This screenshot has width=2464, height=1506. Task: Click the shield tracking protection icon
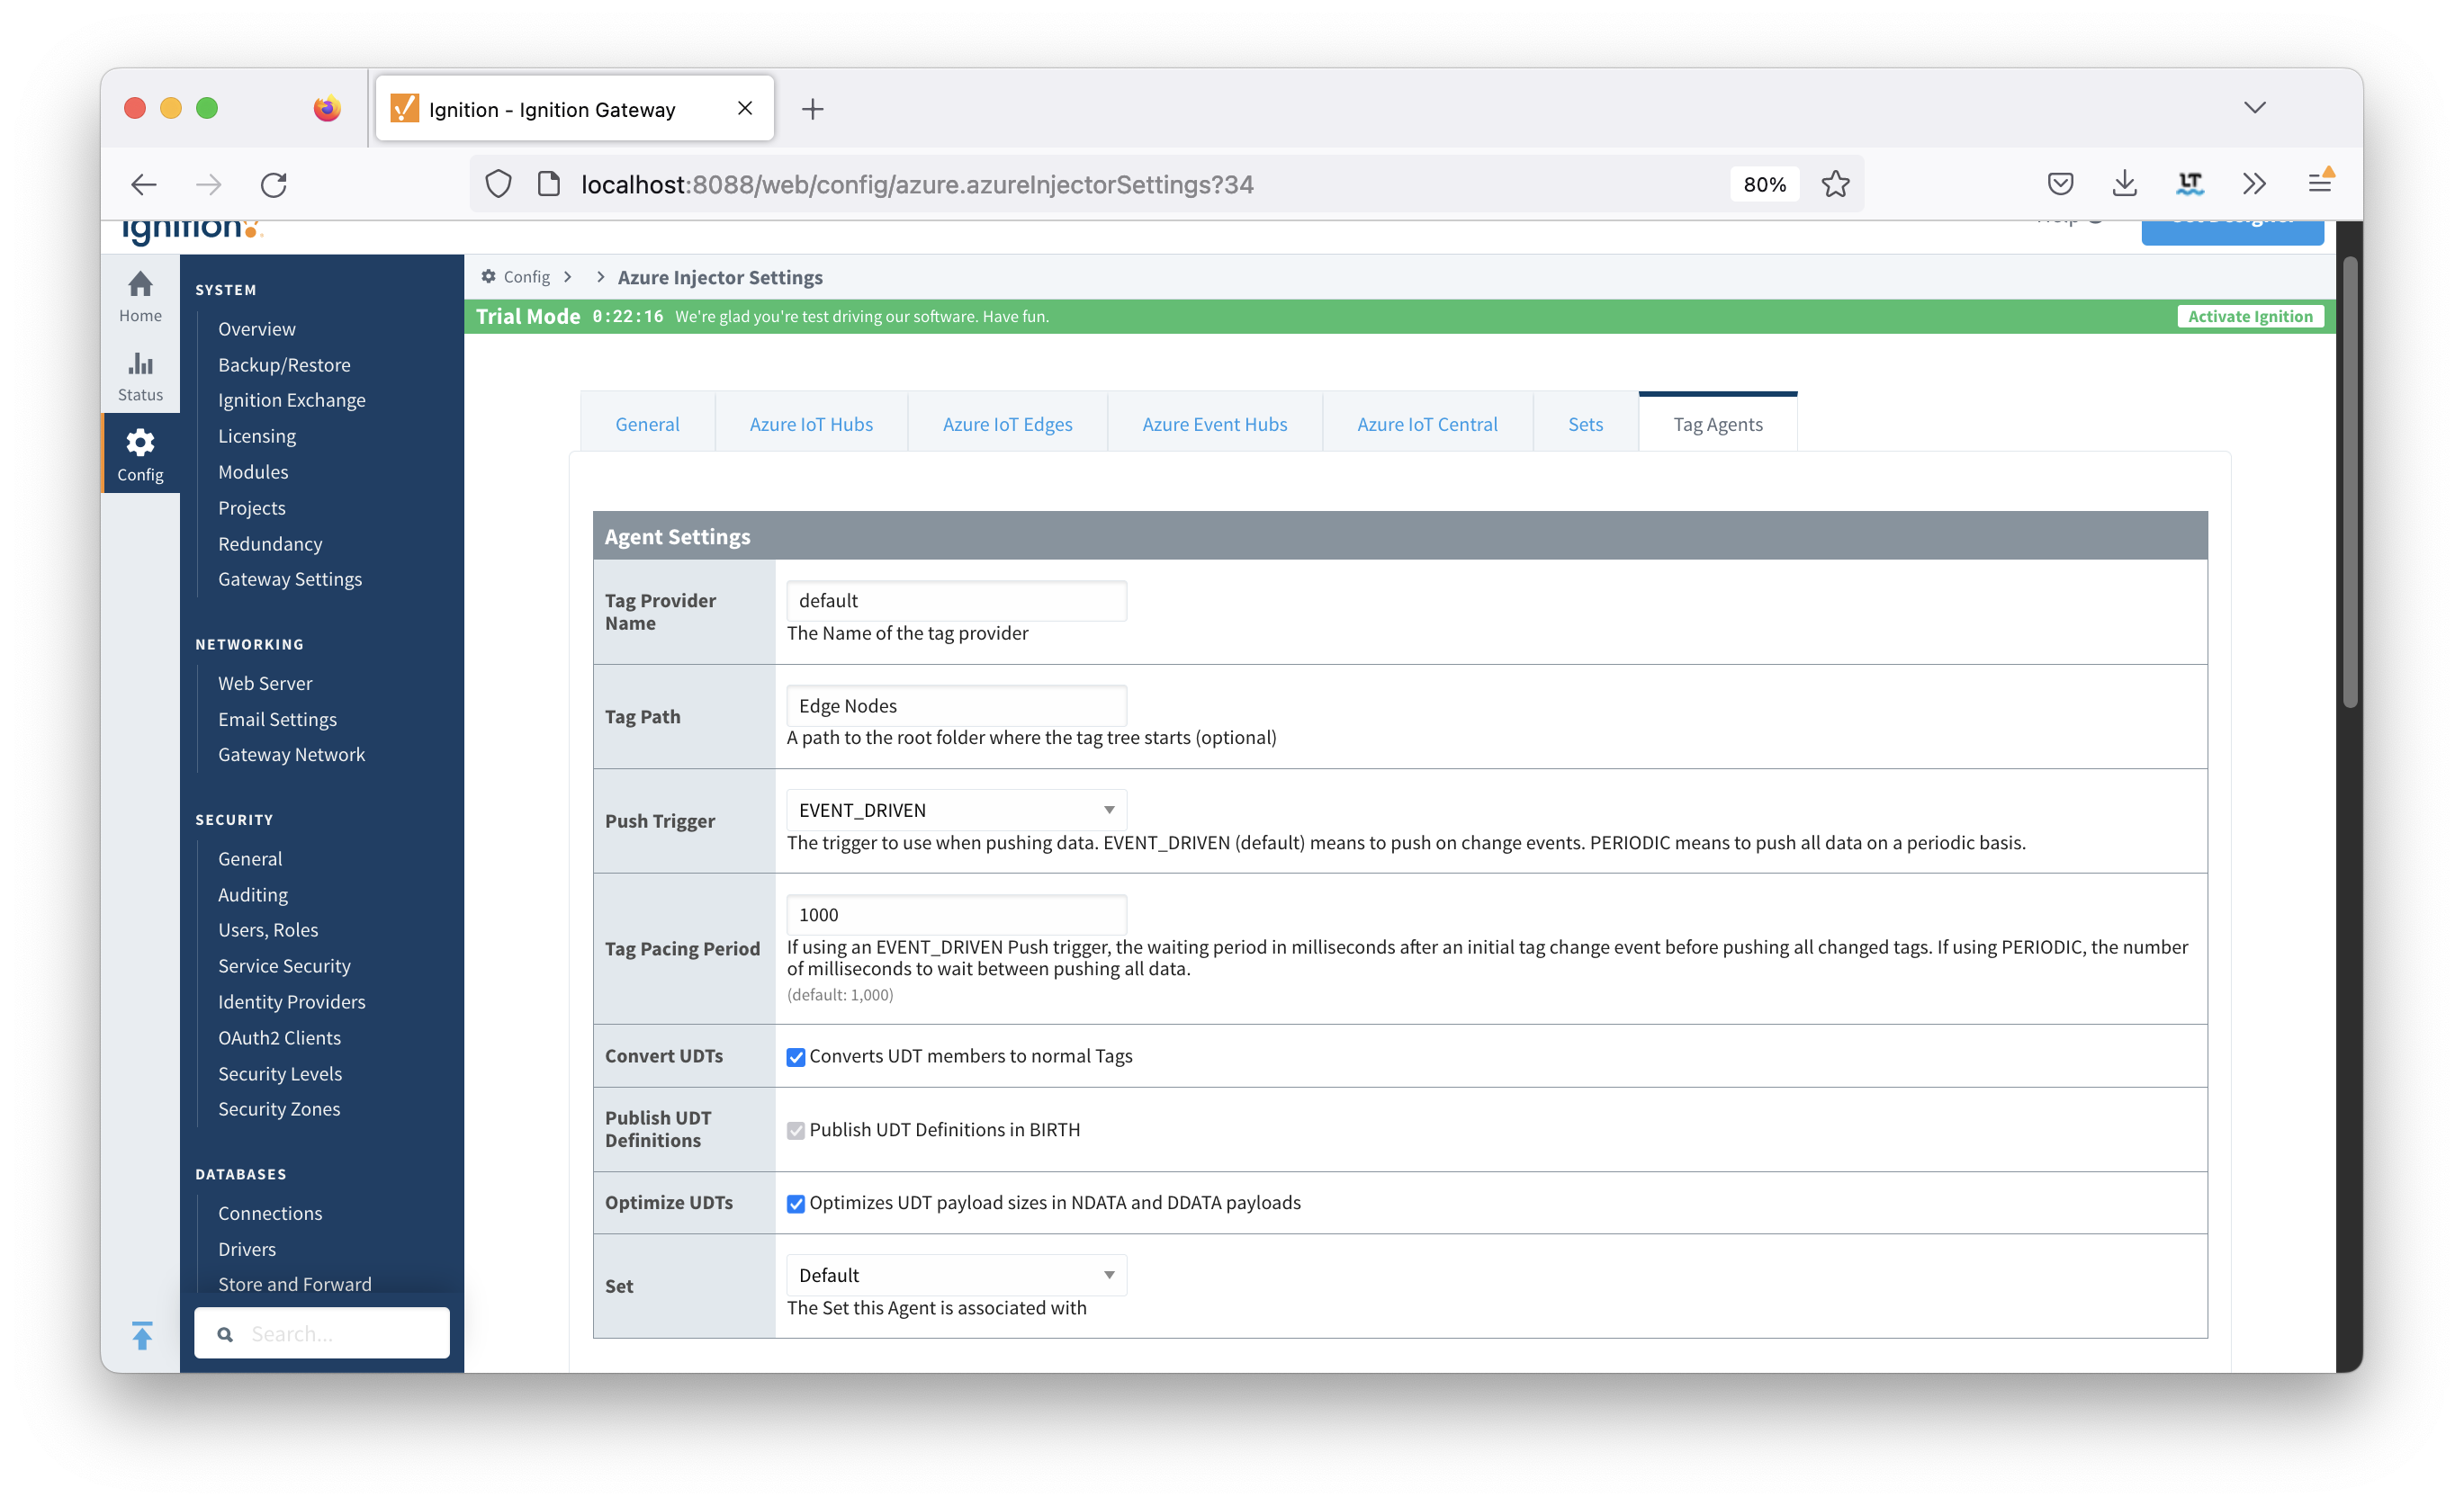498,184
